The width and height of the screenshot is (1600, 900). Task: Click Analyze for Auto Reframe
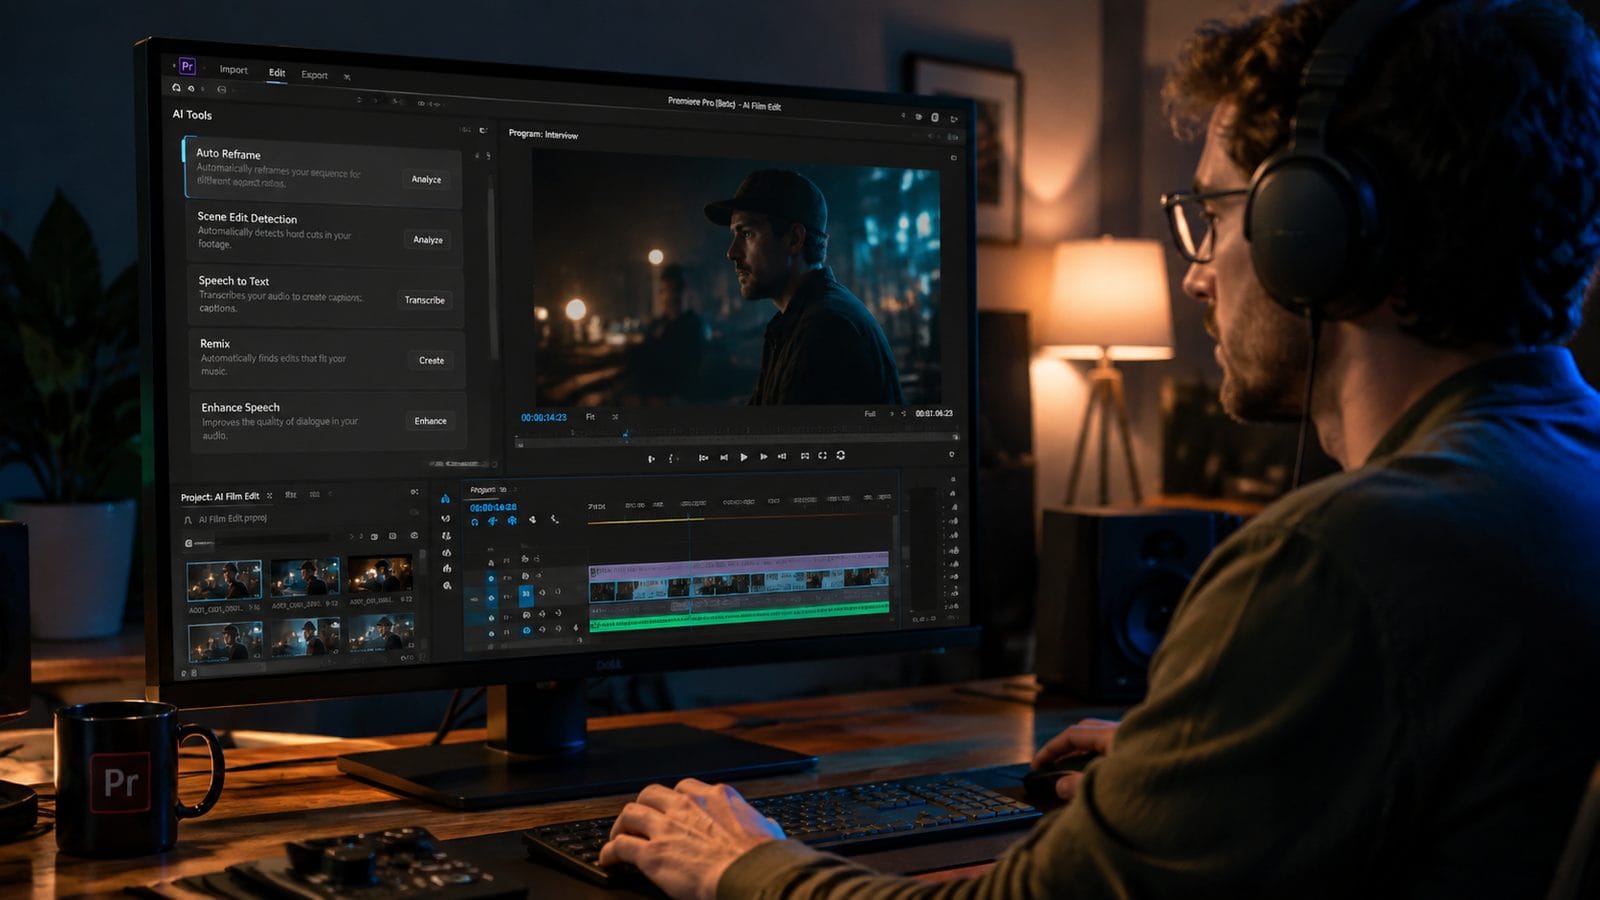[426, 179]
